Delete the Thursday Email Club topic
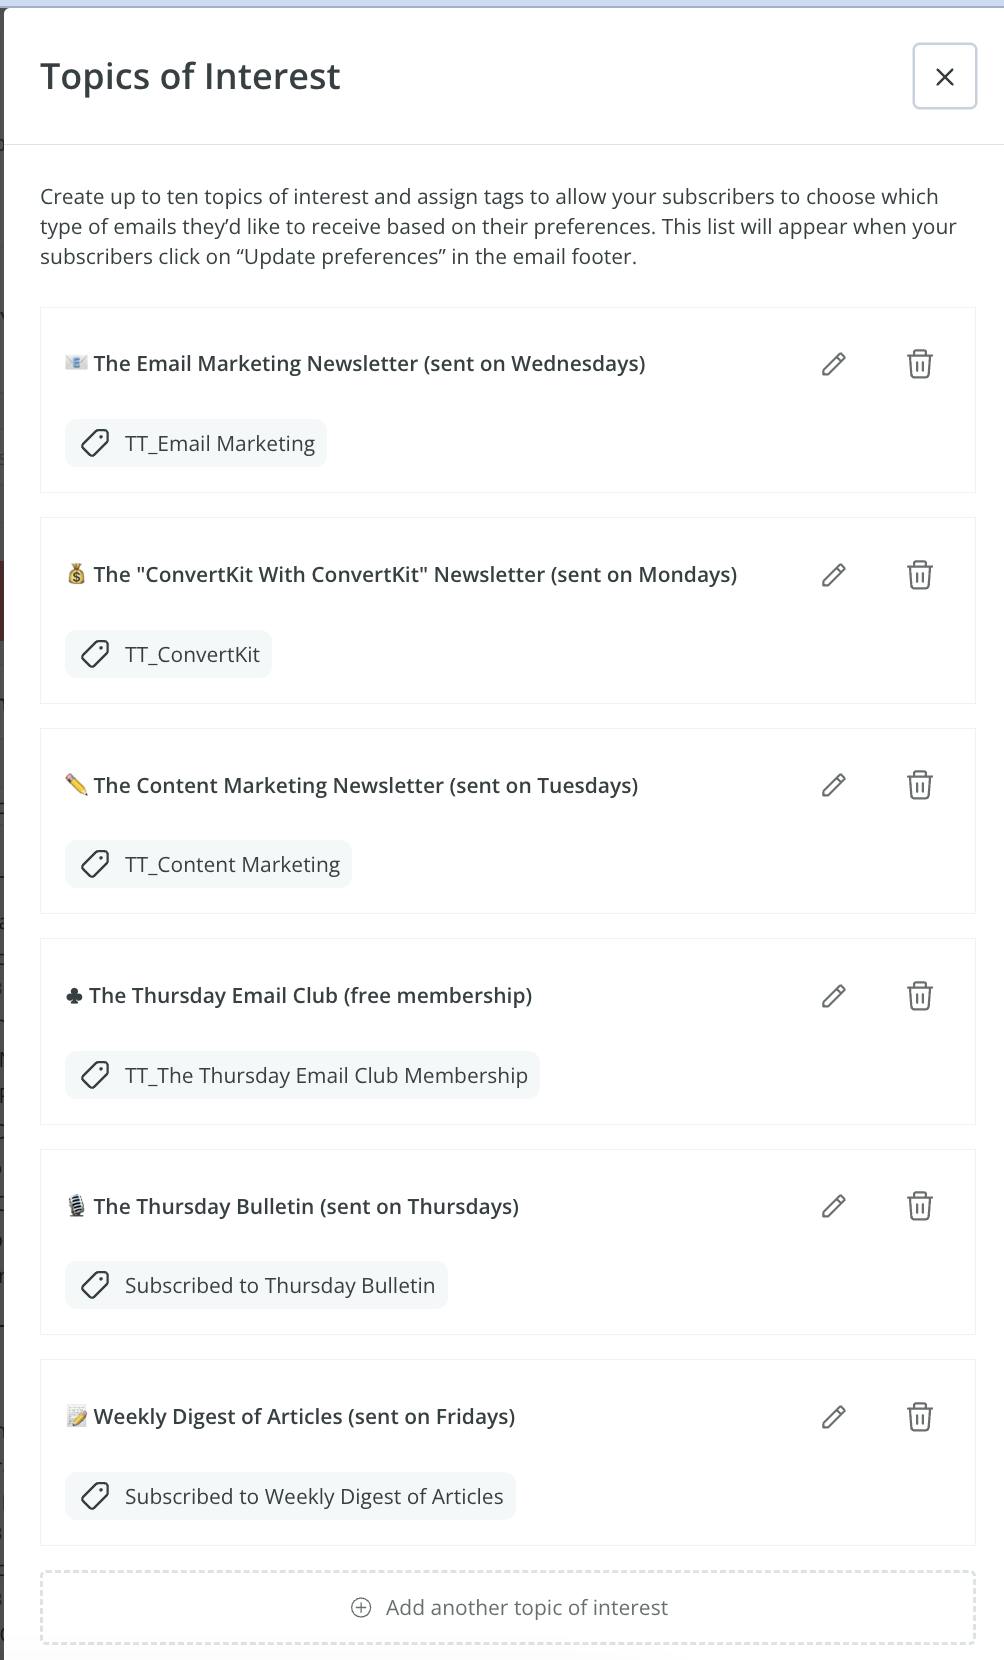Image resolution: width=1004 pixels, height=1660 pixels. click(x=919, y=996)
